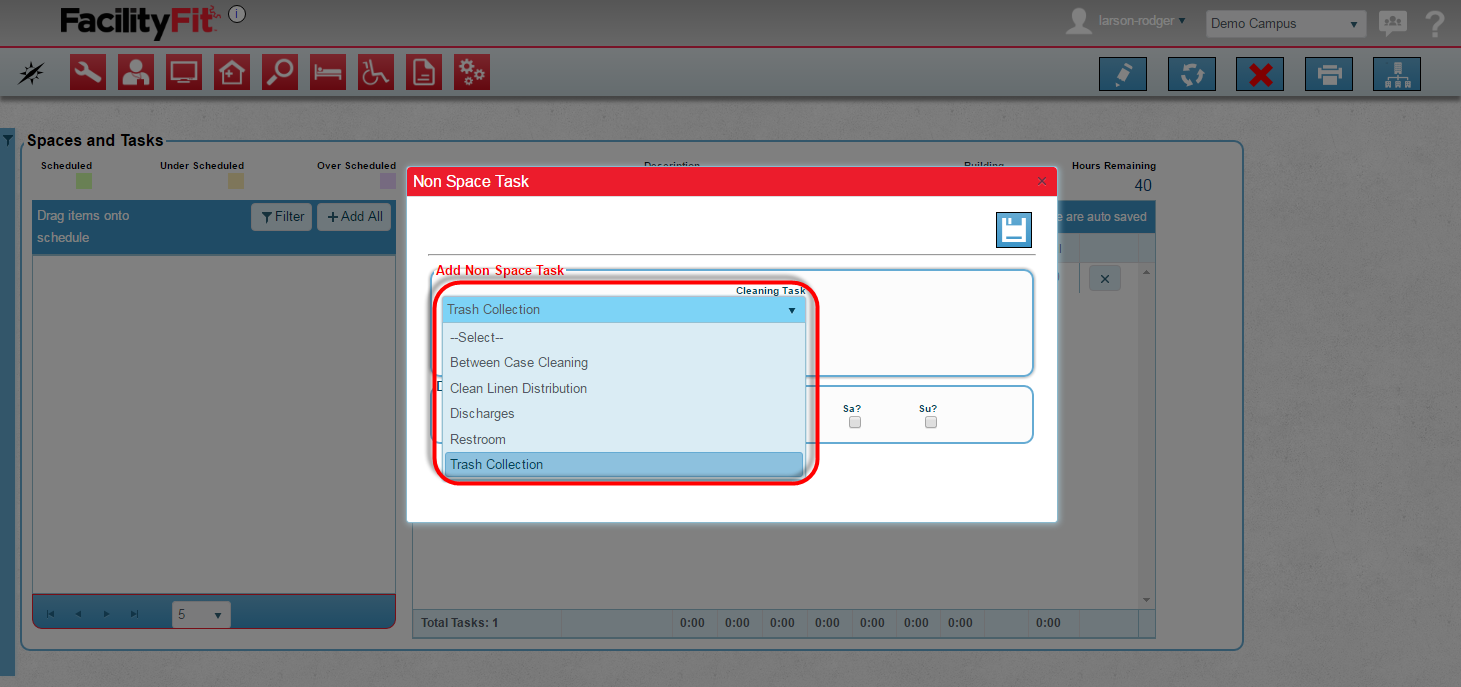The height and width of the screenshot is (687, 1461).
Task: Open the Demo Campus dropdown
Action: (x=1285, y=24)
